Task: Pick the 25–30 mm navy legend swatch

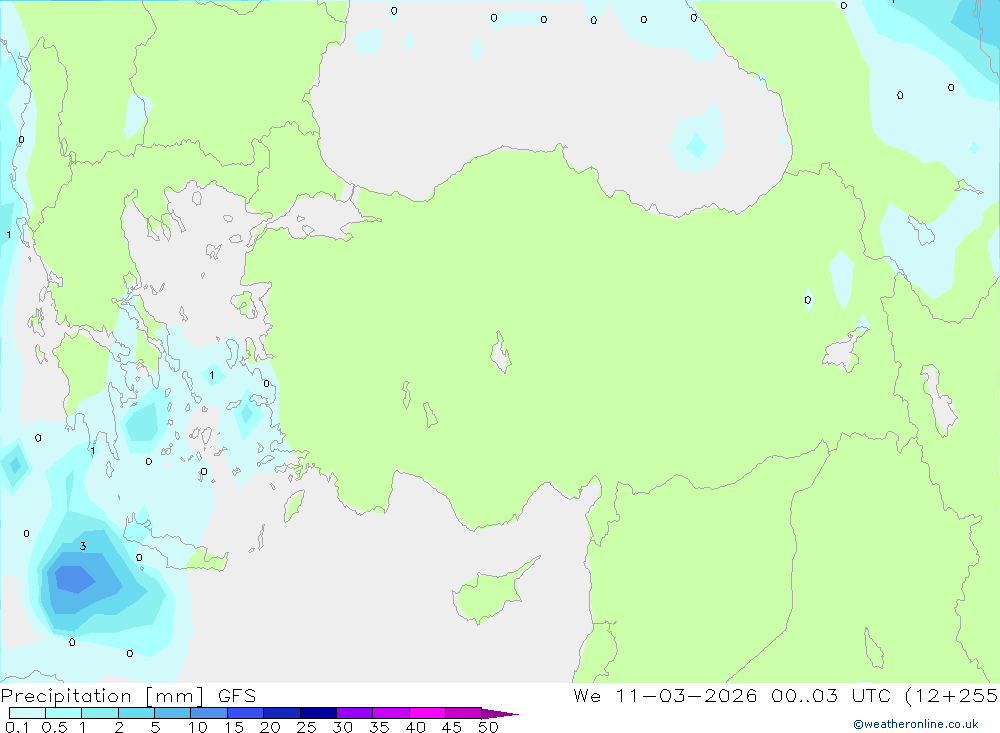Action: click(x=318, y=713)
